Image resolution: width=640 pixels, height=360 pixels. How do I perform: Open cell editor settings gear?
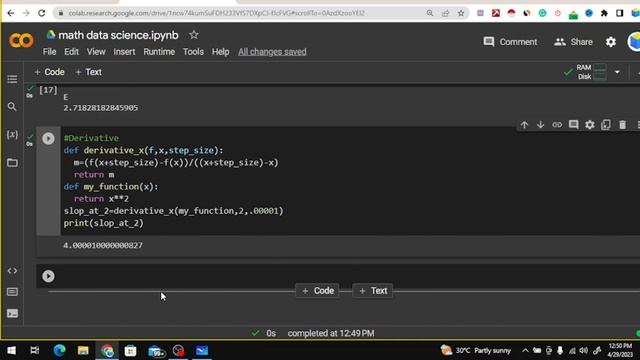point(590,125)
